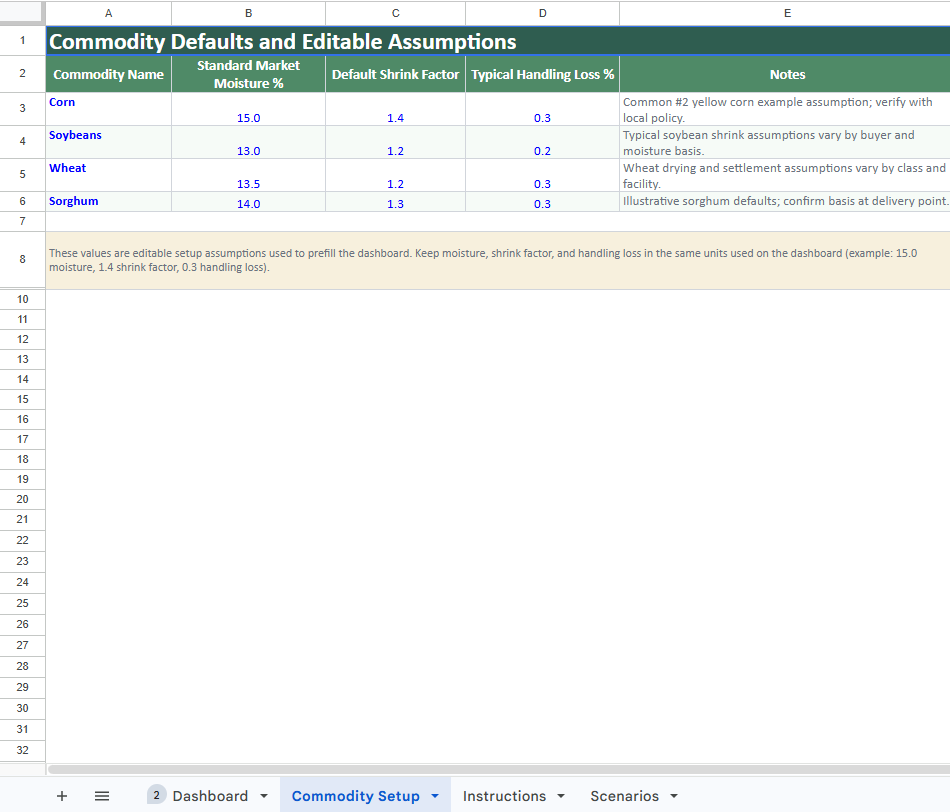Open the Scenarios tab dropdown arrow

point(673,795)
